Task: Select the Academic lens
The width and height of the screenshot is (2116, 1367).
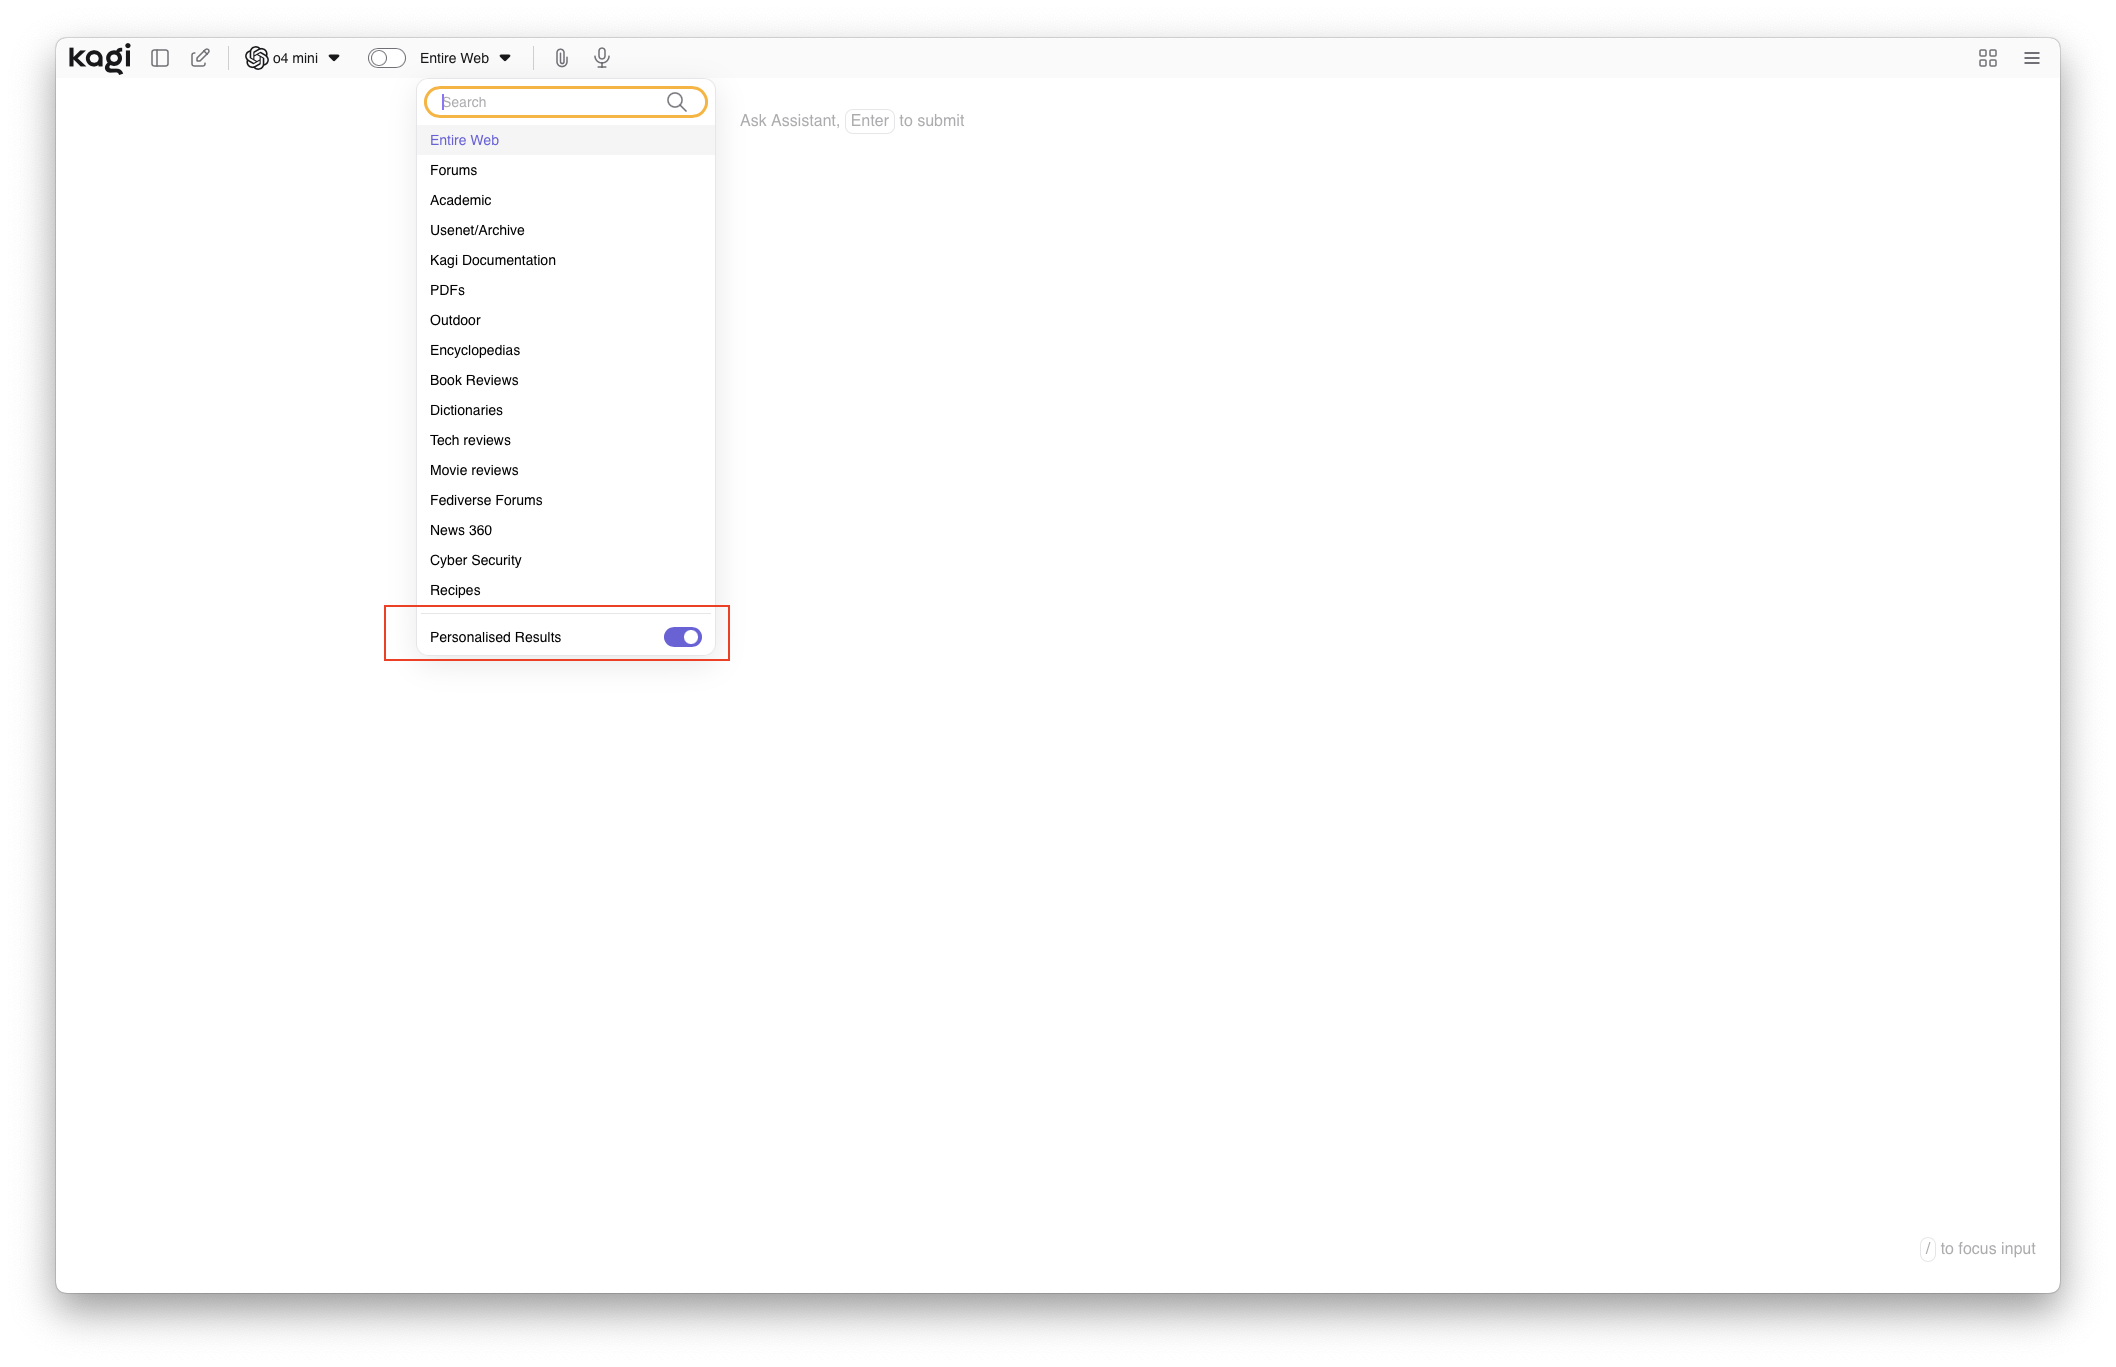Action: (460, 200)
